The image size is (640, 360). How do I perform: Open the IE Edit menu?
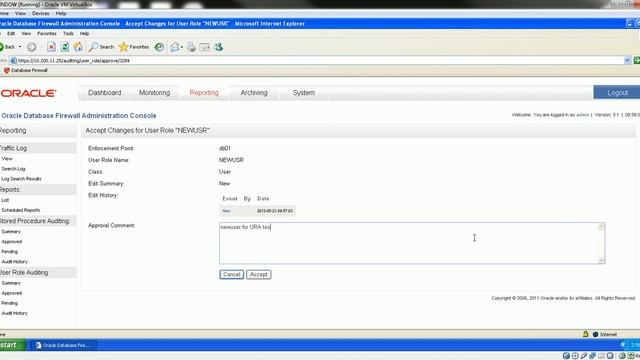11,33
